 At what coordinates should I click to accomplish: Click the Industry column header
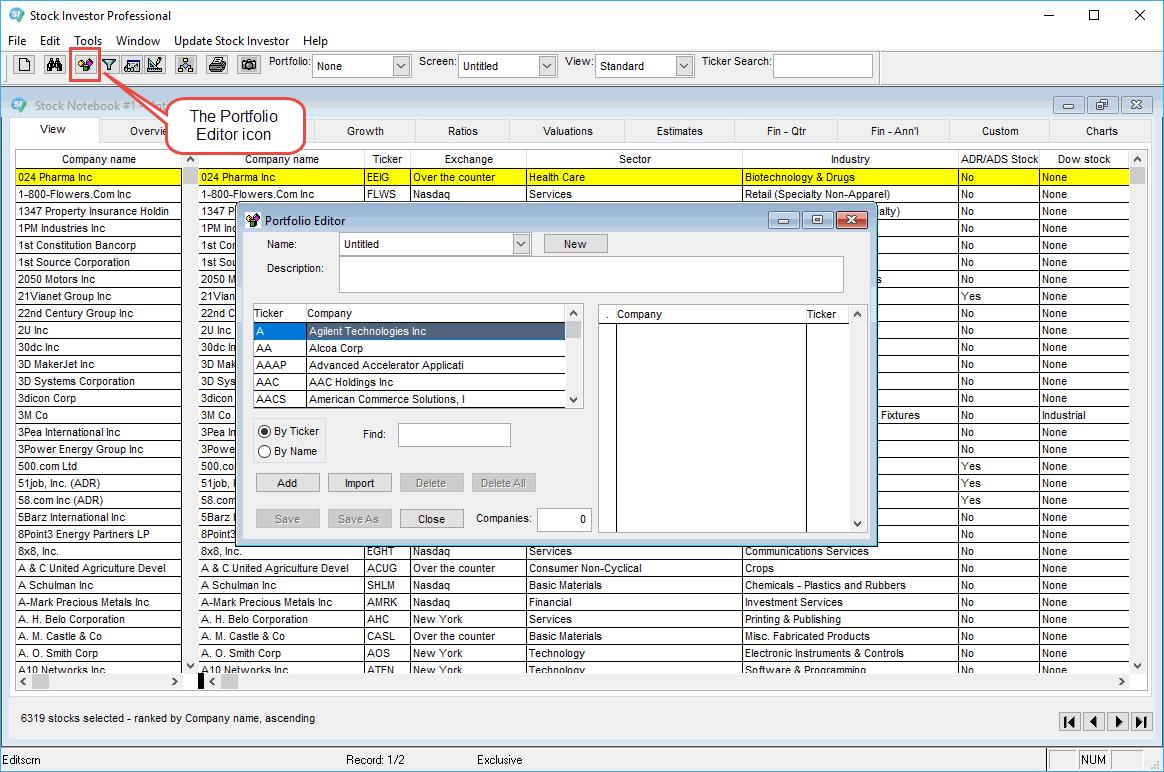click(x=850, y=159)
